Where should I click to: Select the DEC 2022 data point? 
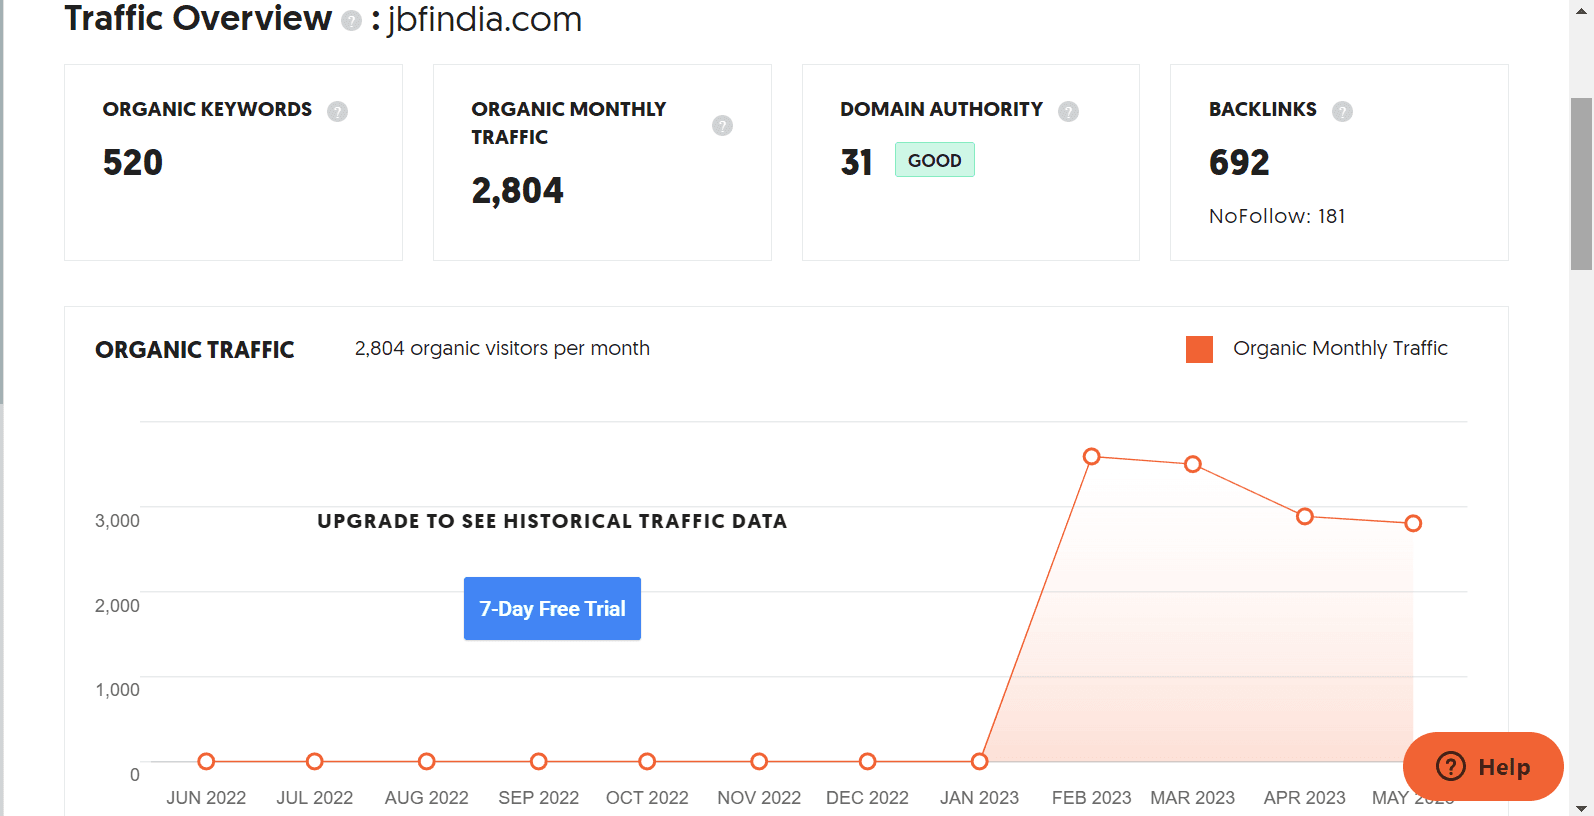(868, 761)
